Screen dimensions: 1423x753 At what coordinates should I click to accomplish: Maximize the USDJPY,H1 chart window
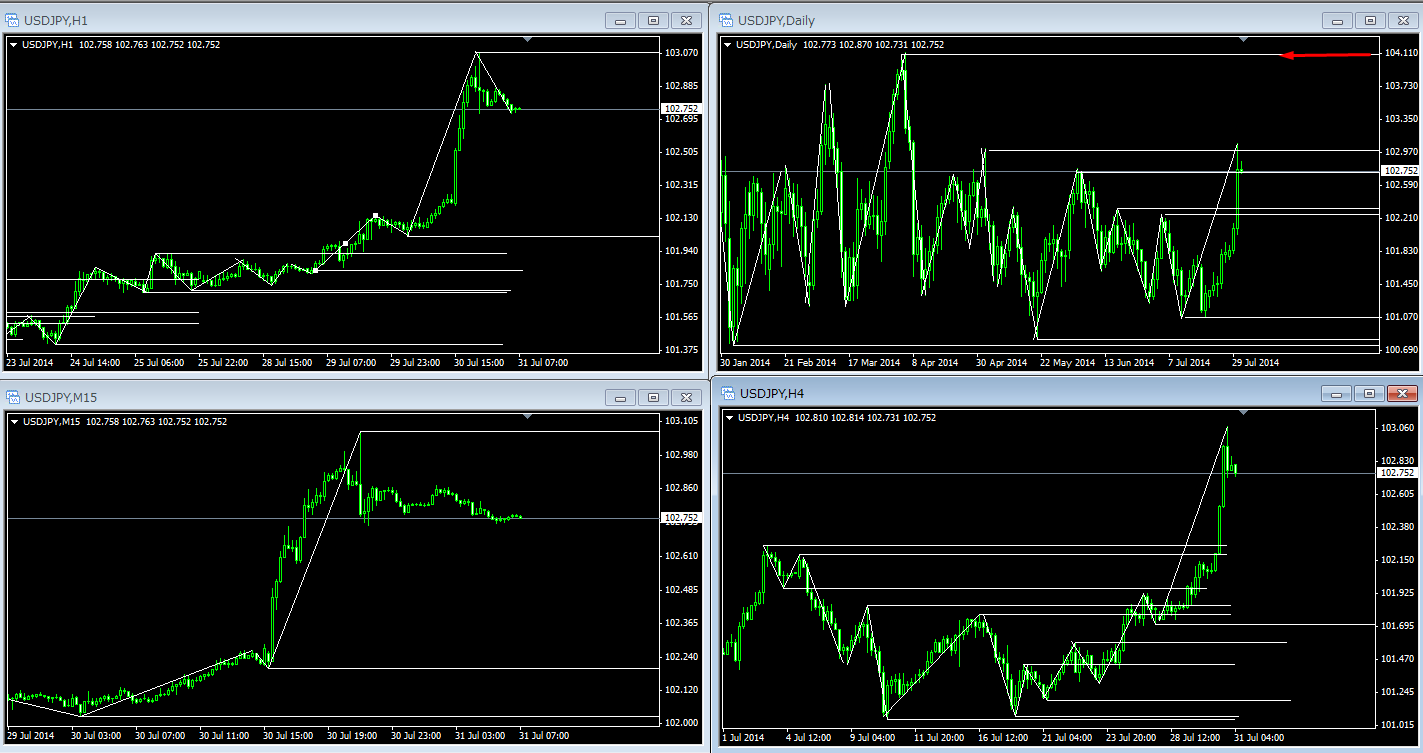[654, 20]
